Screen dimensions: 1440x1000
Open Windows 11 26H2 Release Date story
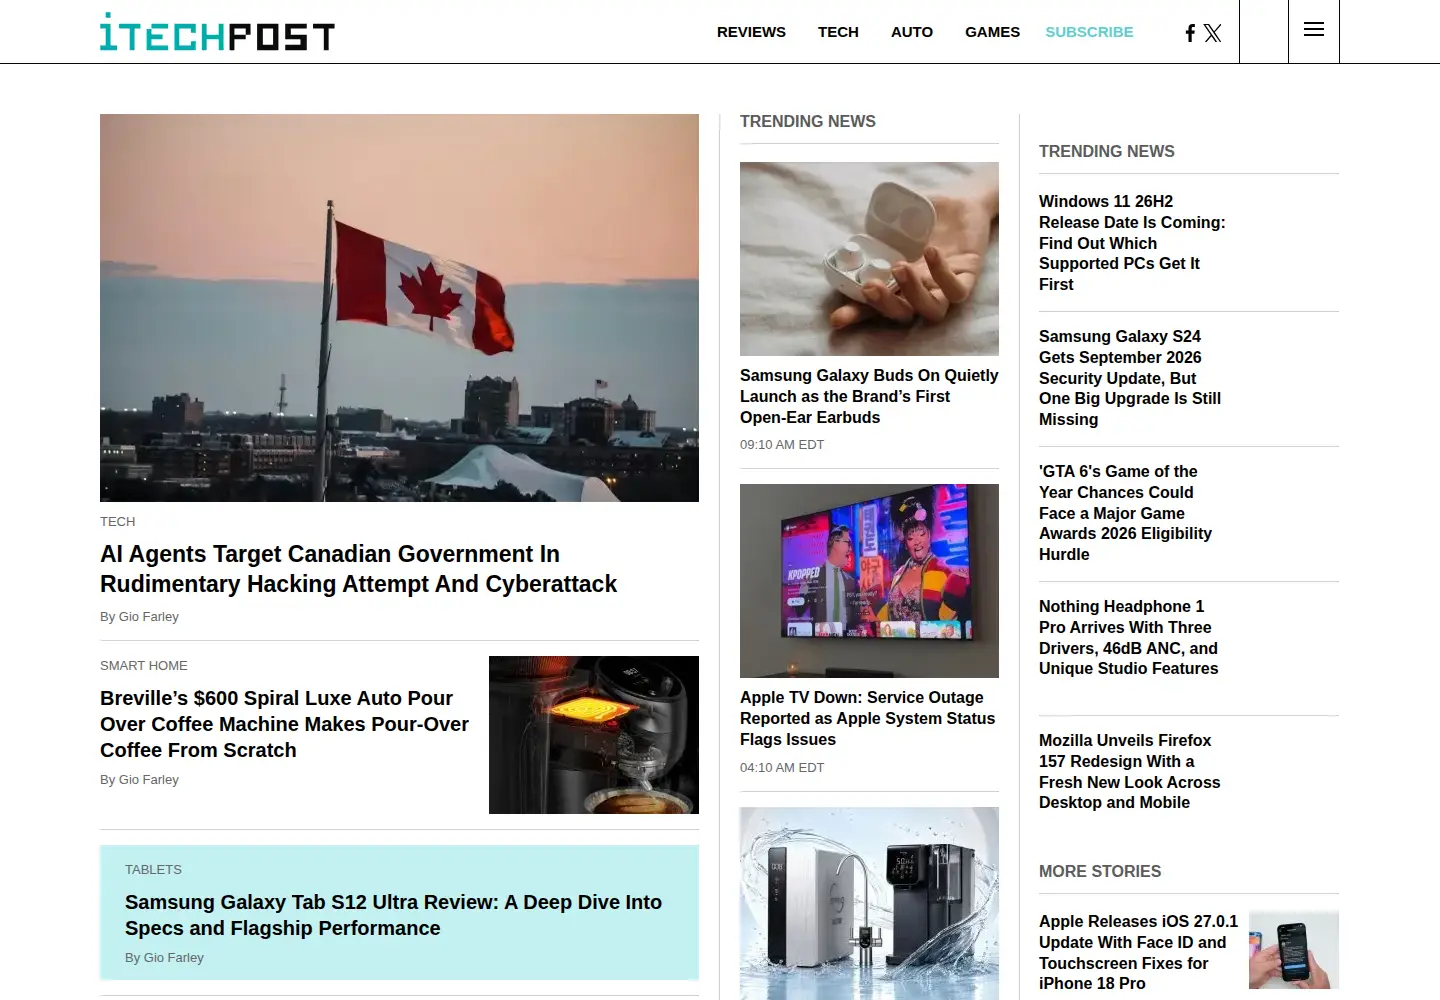point(1132,243)
